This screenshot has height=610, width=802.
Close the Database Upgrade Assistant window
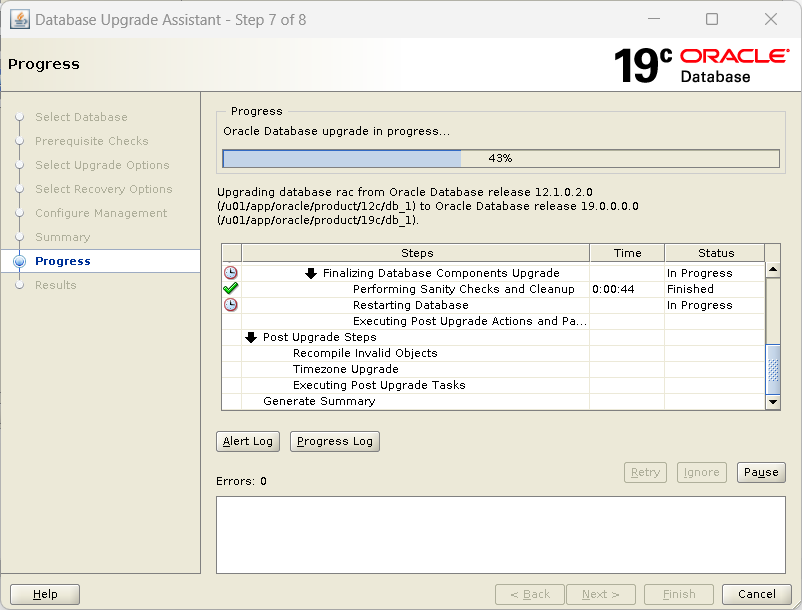pyautogui.click(x=771, y=19)
